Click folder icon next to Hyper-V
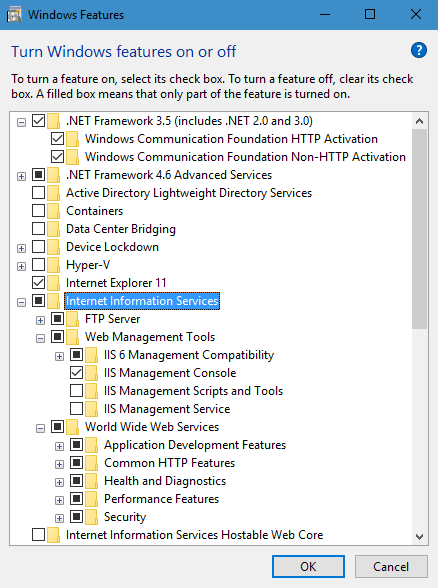Viewport: 438px width, 588px height. click(x=53, y=265)
